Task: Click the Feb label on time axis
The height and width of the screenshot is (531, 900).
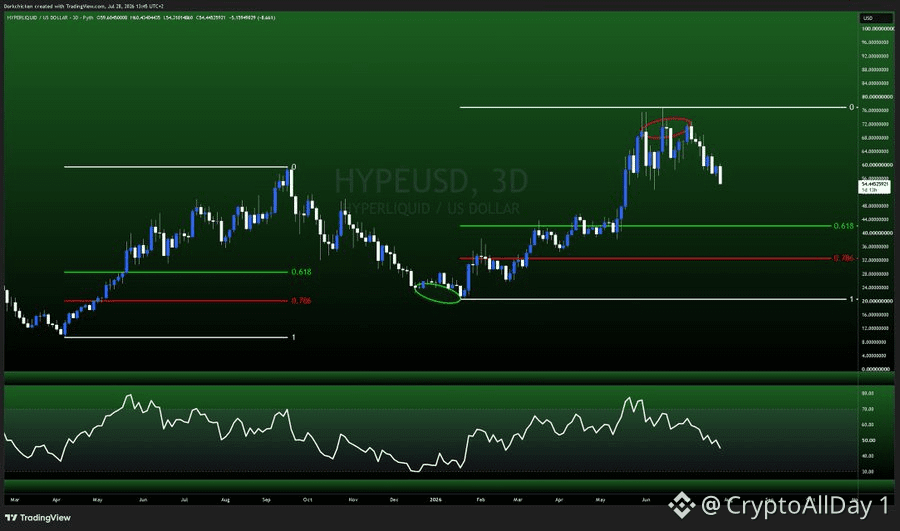Action: click(481, 500)
